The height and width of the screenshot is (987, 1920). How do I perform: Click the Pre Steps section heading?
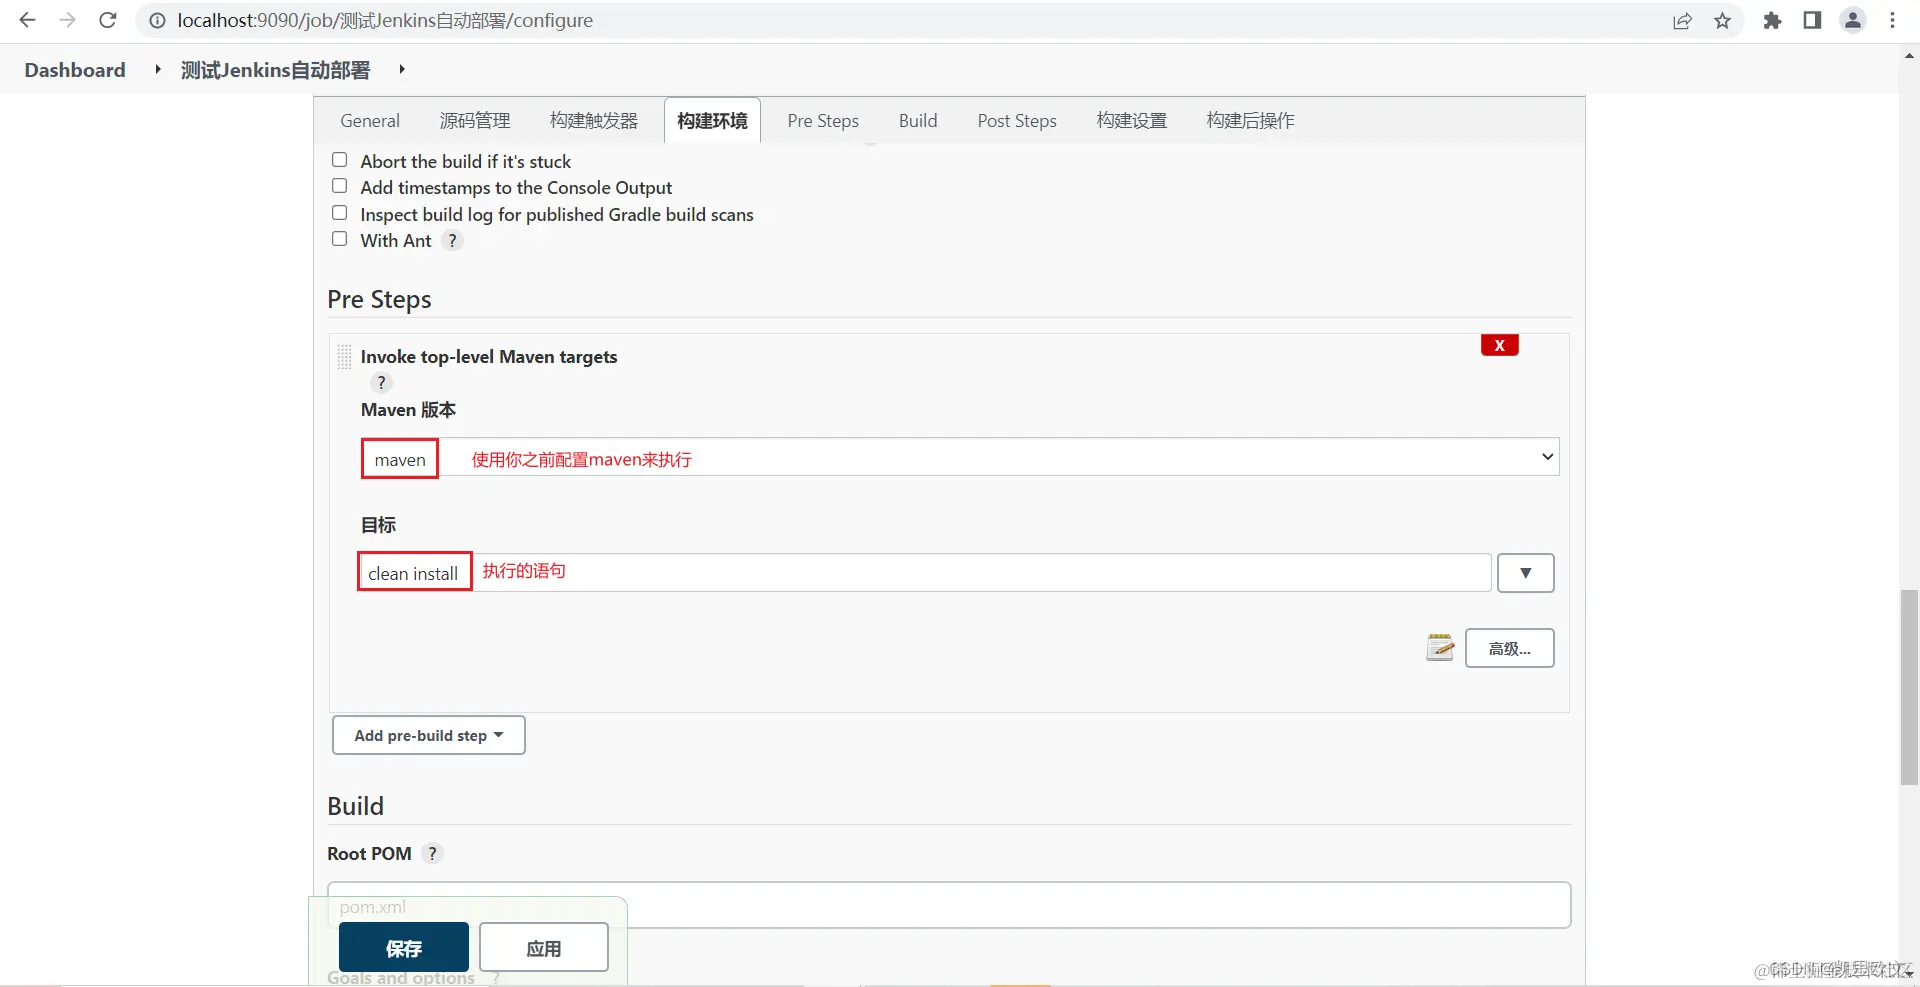pos(379,299)
